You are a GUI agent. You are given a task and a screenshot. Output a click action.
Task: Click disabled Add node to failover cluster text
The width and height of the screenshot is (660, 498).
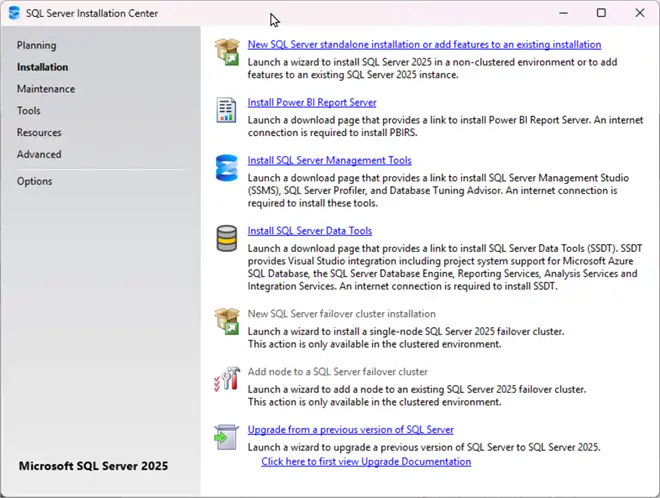(338, 372)
